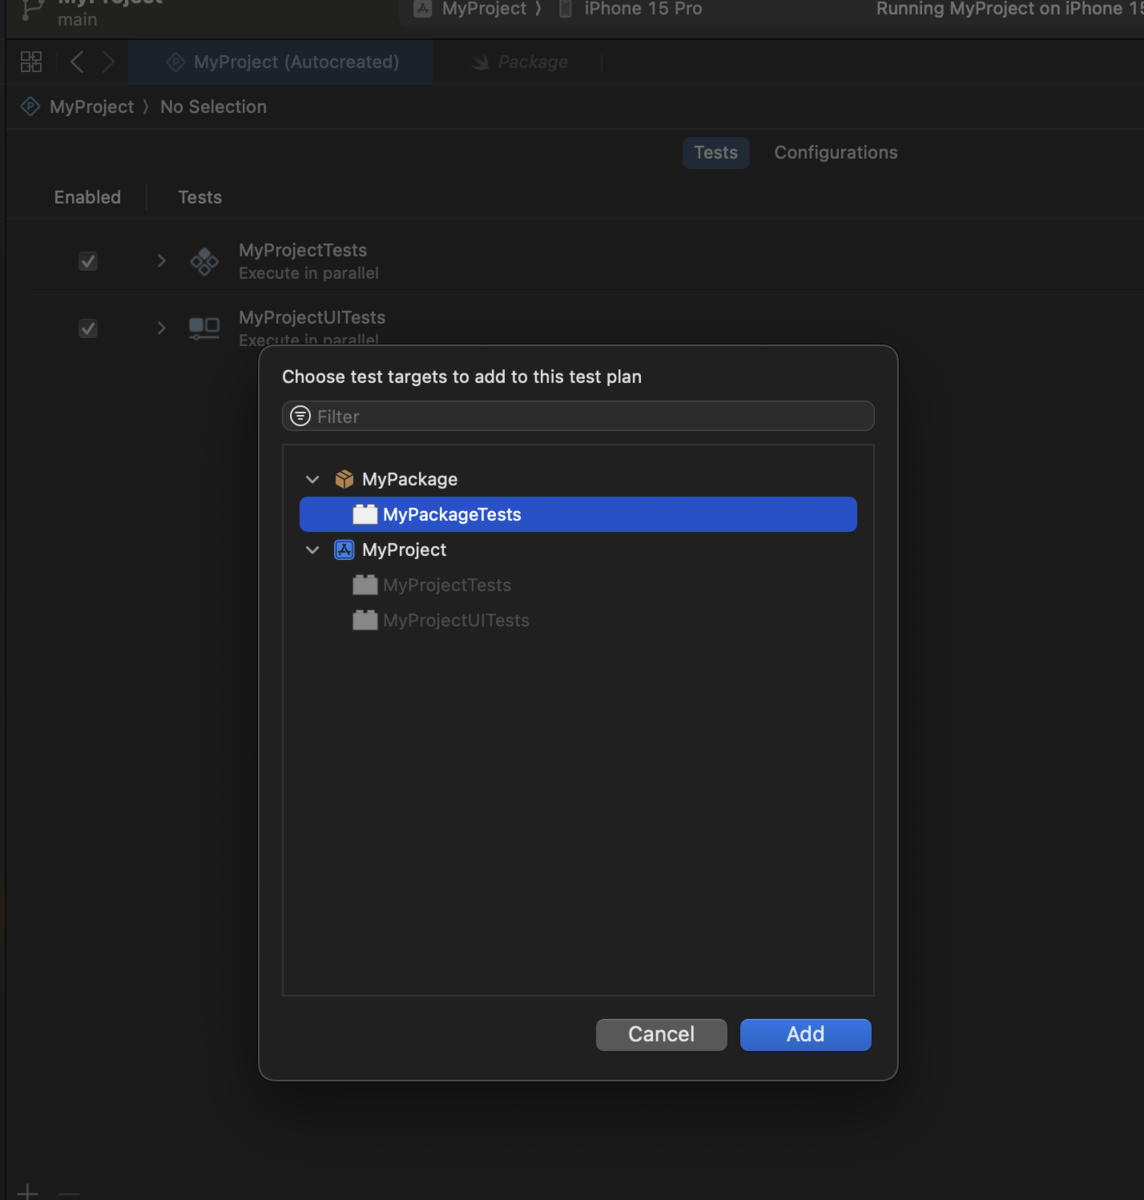This screenshot has width=1144, height=1200.
Task: Expand the MyProjectTests target chevron
Action: [161, 261]
